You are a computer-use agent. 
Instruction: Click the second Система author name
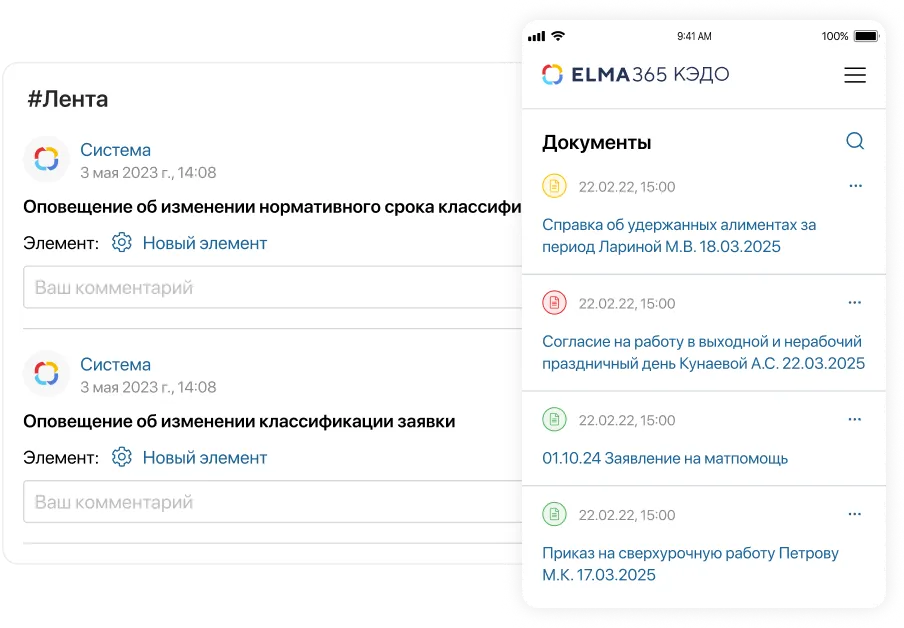click(115, 365)
